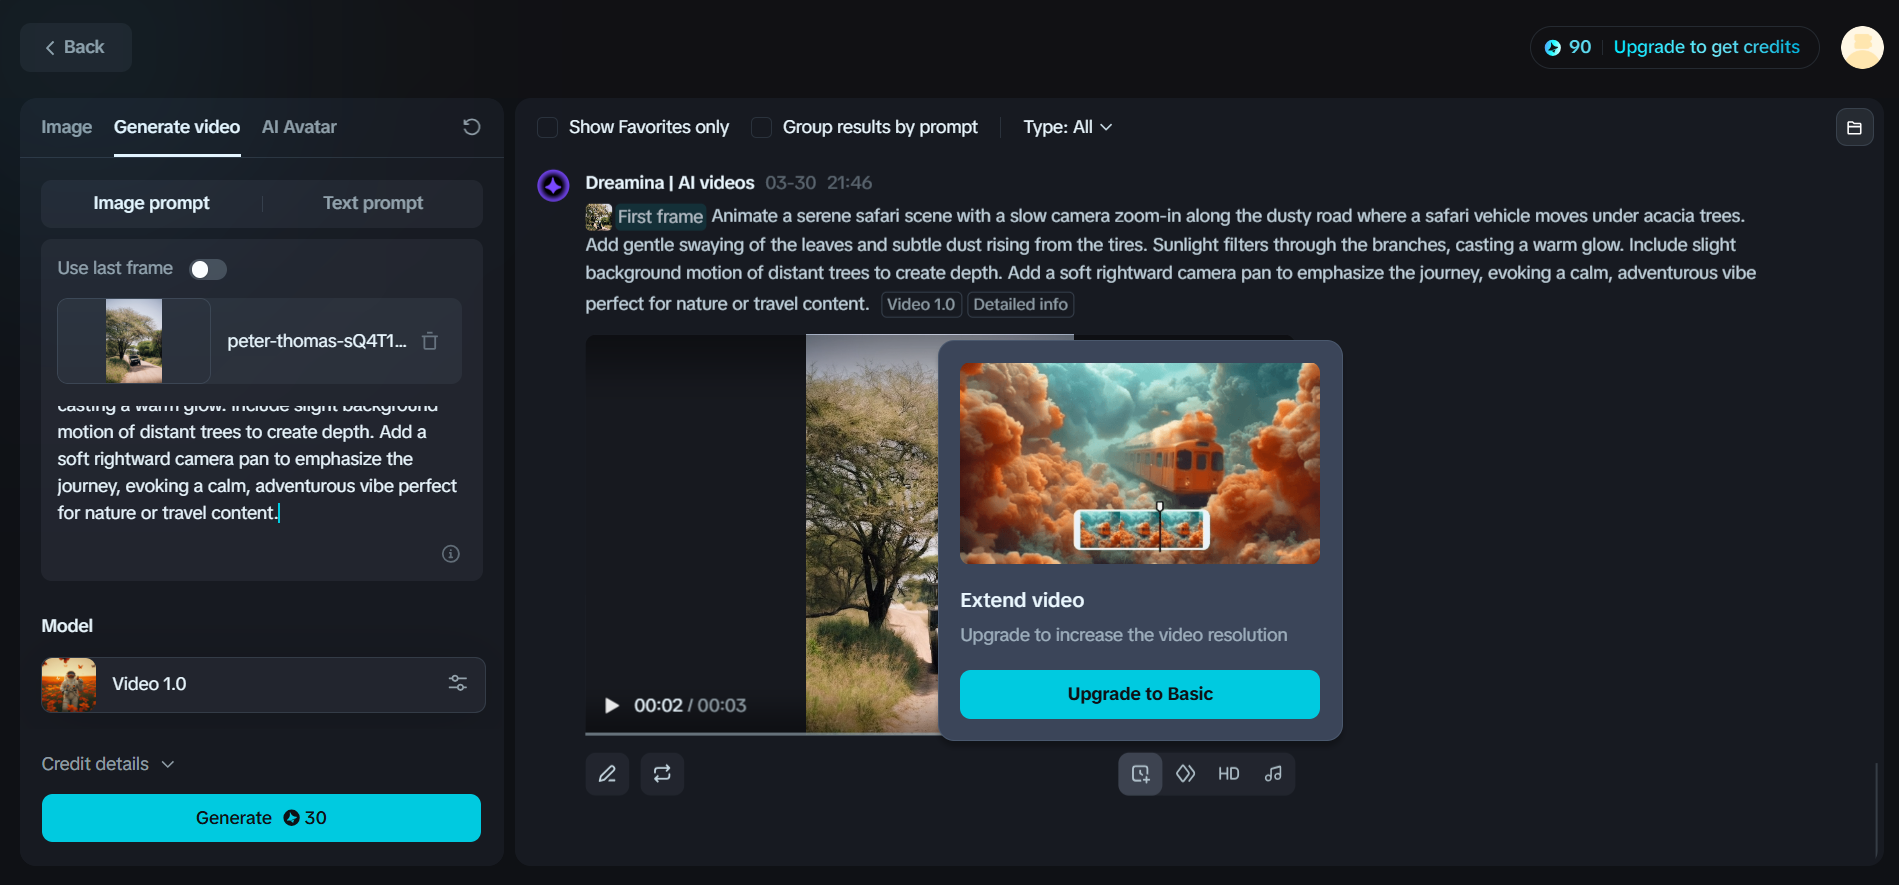This screenshot has width=1899, height=885.
Task: Click 'Upgrade to increase the video resolution' text
Action: tap(1124, 635)
